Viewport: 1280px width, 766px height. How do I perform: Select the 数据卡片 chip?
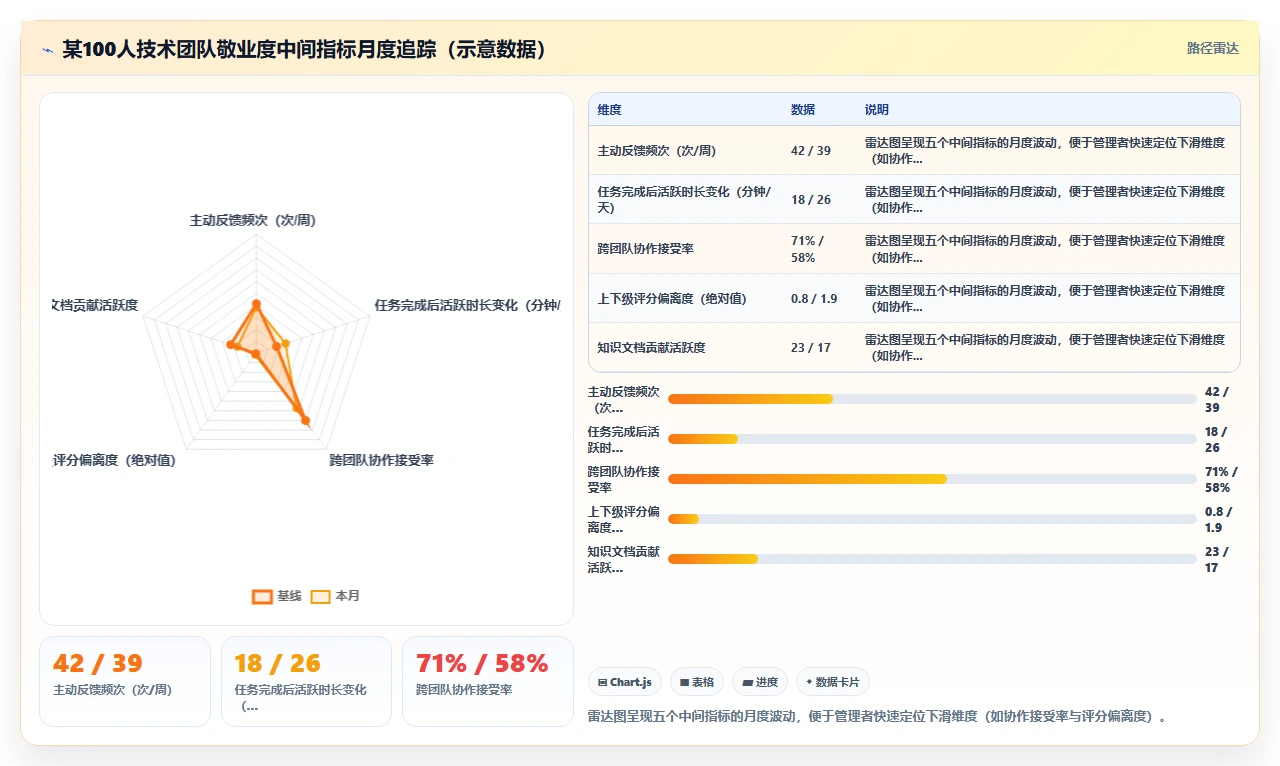(x=833, y=682)
